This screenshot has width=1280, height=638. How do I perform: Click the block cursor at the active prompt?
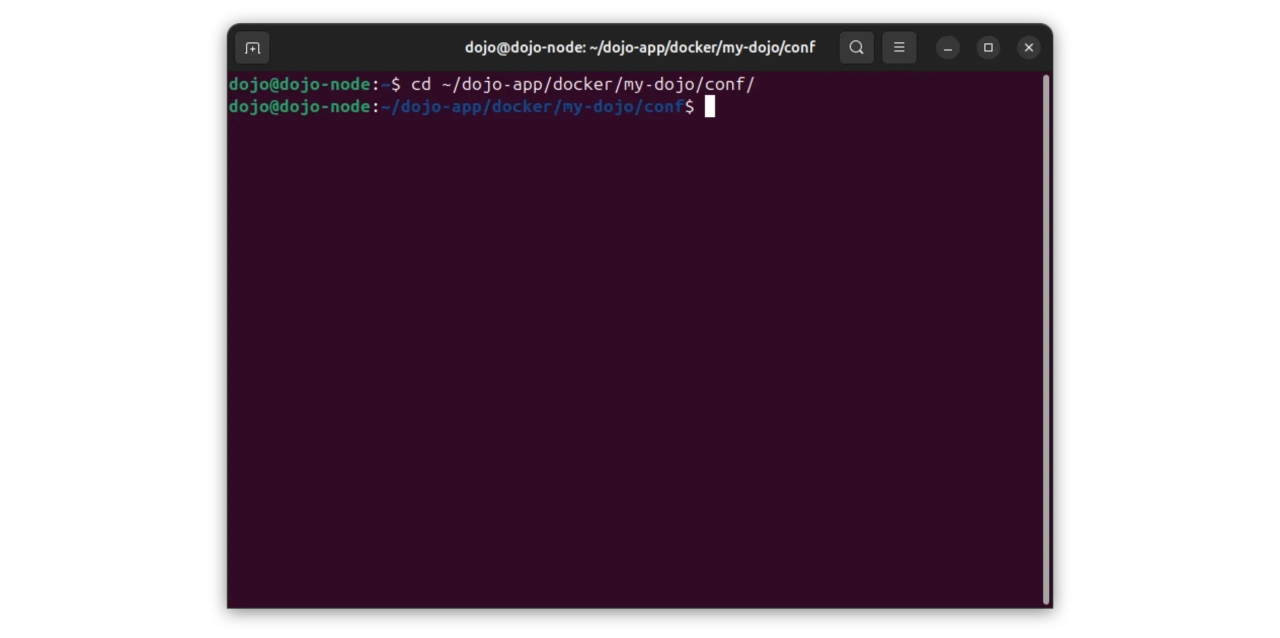tap(709, 107)
